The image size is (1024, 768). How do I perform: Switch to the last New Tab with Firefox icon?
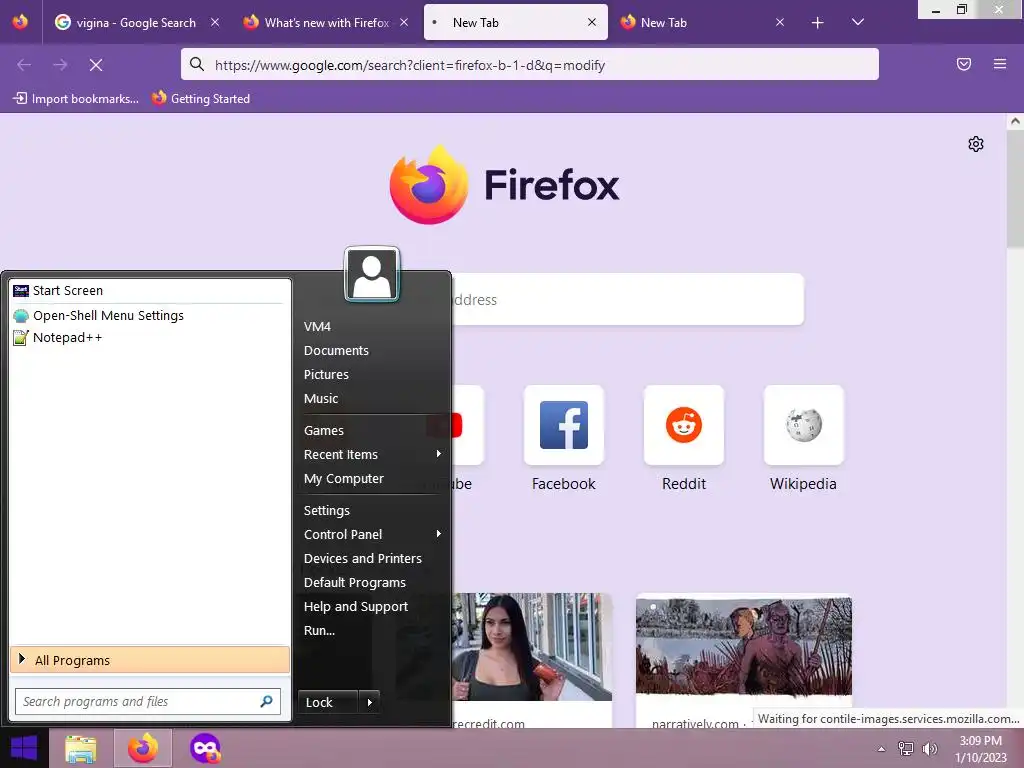[703, 22]
